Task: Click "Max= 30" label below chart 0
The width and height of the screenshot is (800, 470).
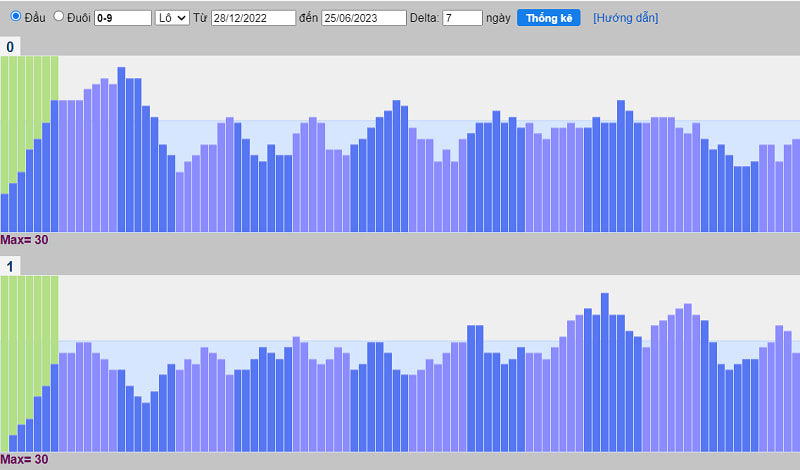Action: click(24, 240)
